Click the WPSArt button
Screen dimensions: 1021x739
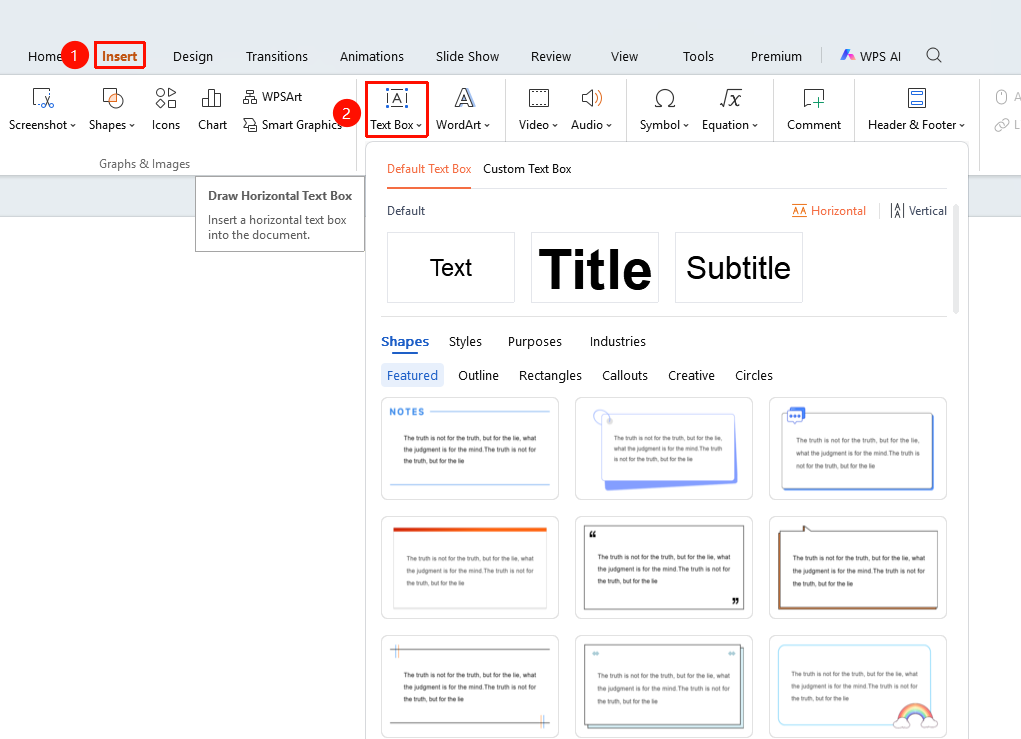(272, 97)
